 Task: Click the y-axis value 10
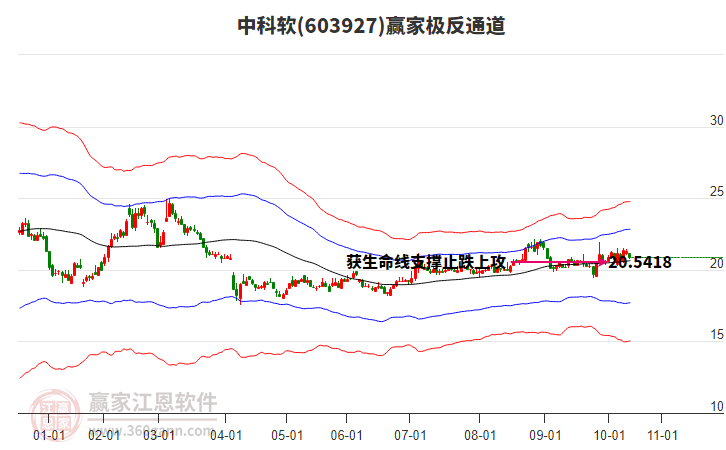point(717,406)
